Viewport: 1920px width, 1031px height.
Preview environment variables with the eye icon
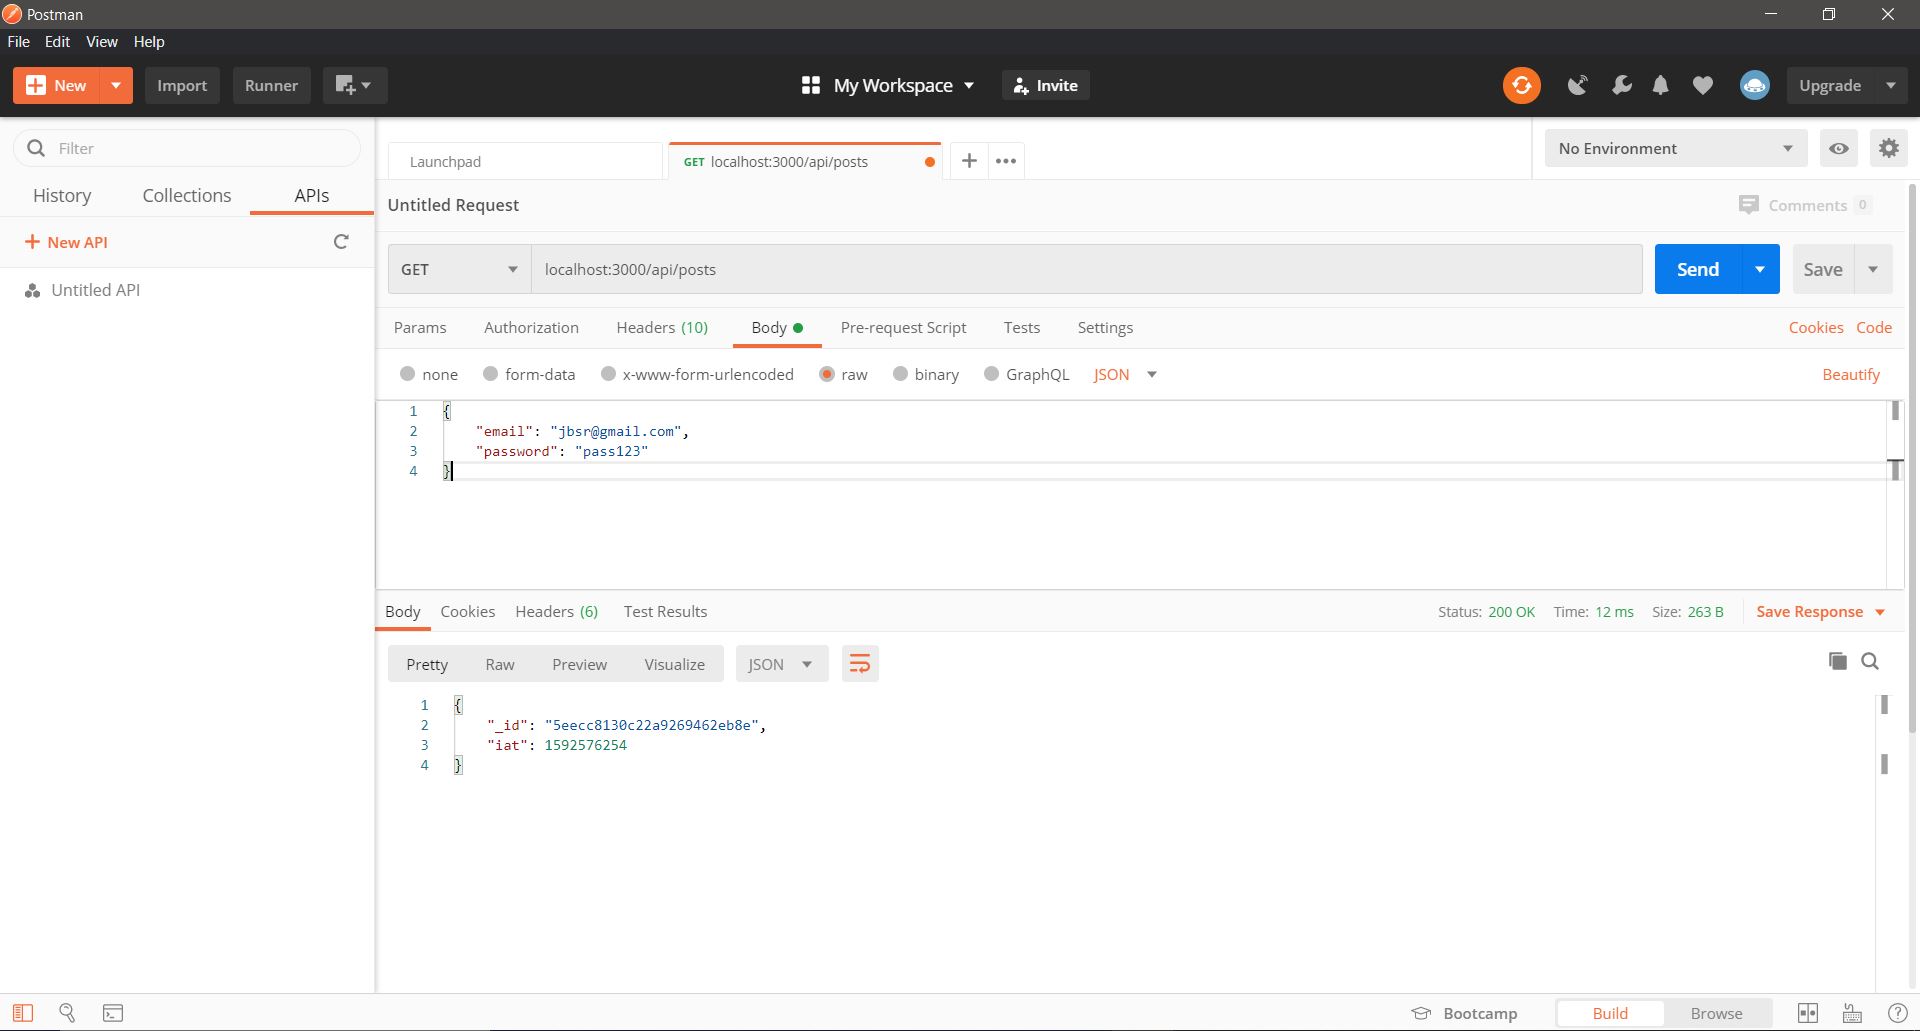(x=1838, y=148)
